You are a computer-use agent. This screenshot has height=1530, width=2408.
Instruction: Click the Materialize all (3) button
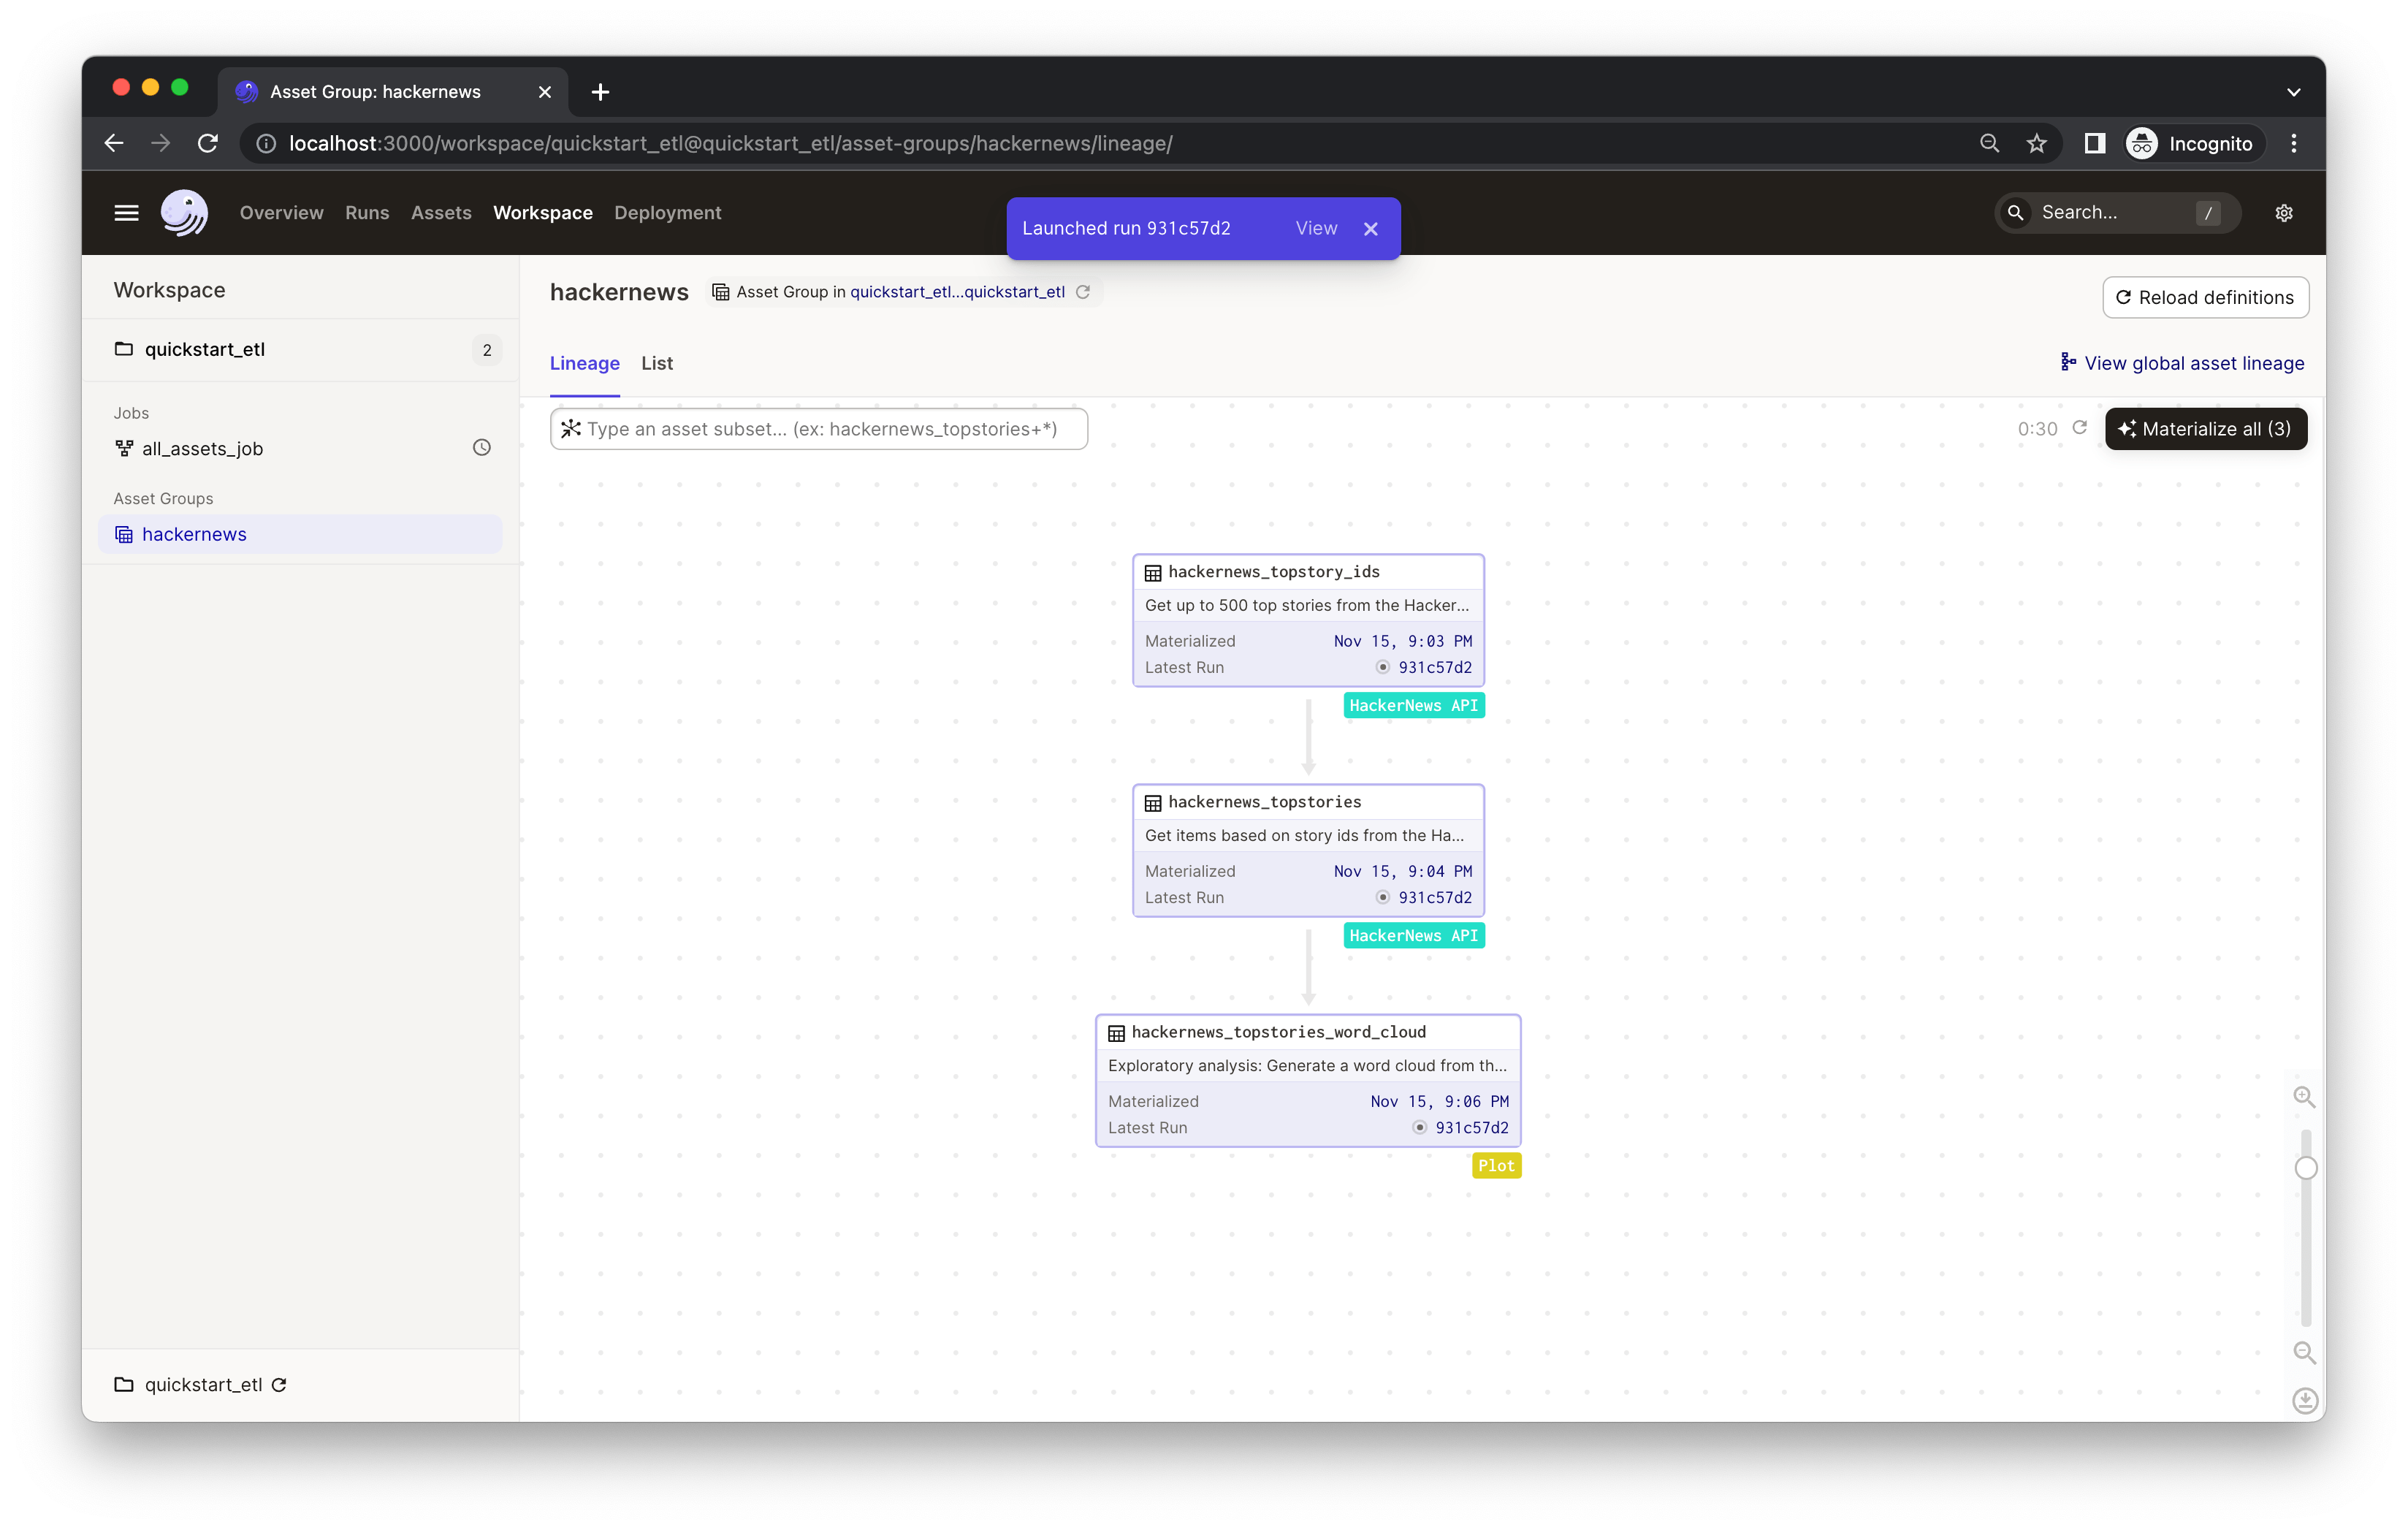coord(2205,429)
